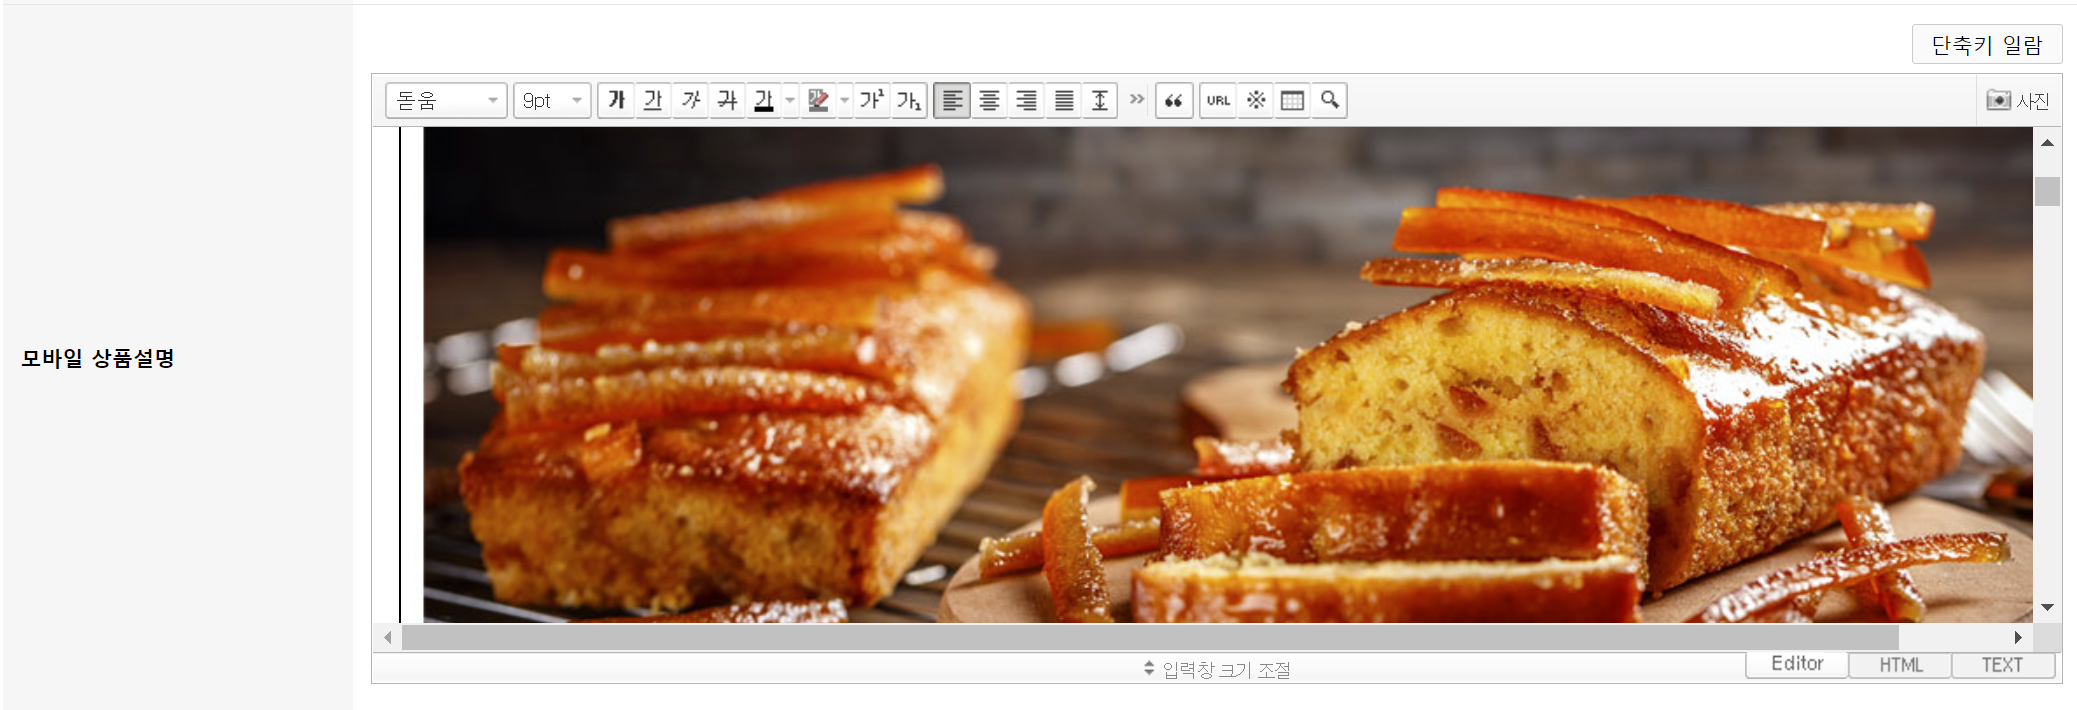
Task: Insert a blockquote
Action: [x=1174, y=100]
